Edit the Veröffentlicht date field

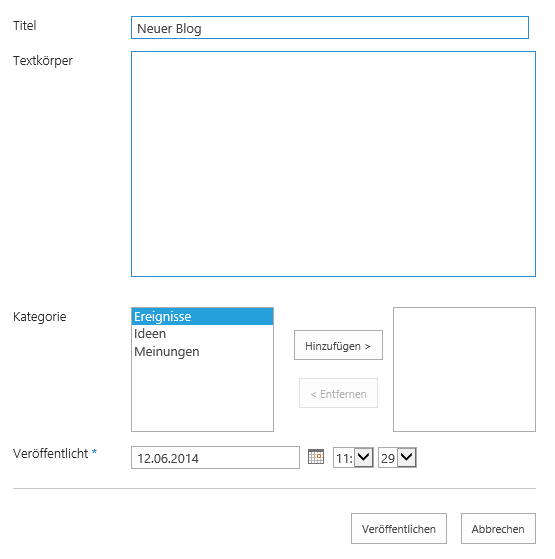(x=215, y=458)
